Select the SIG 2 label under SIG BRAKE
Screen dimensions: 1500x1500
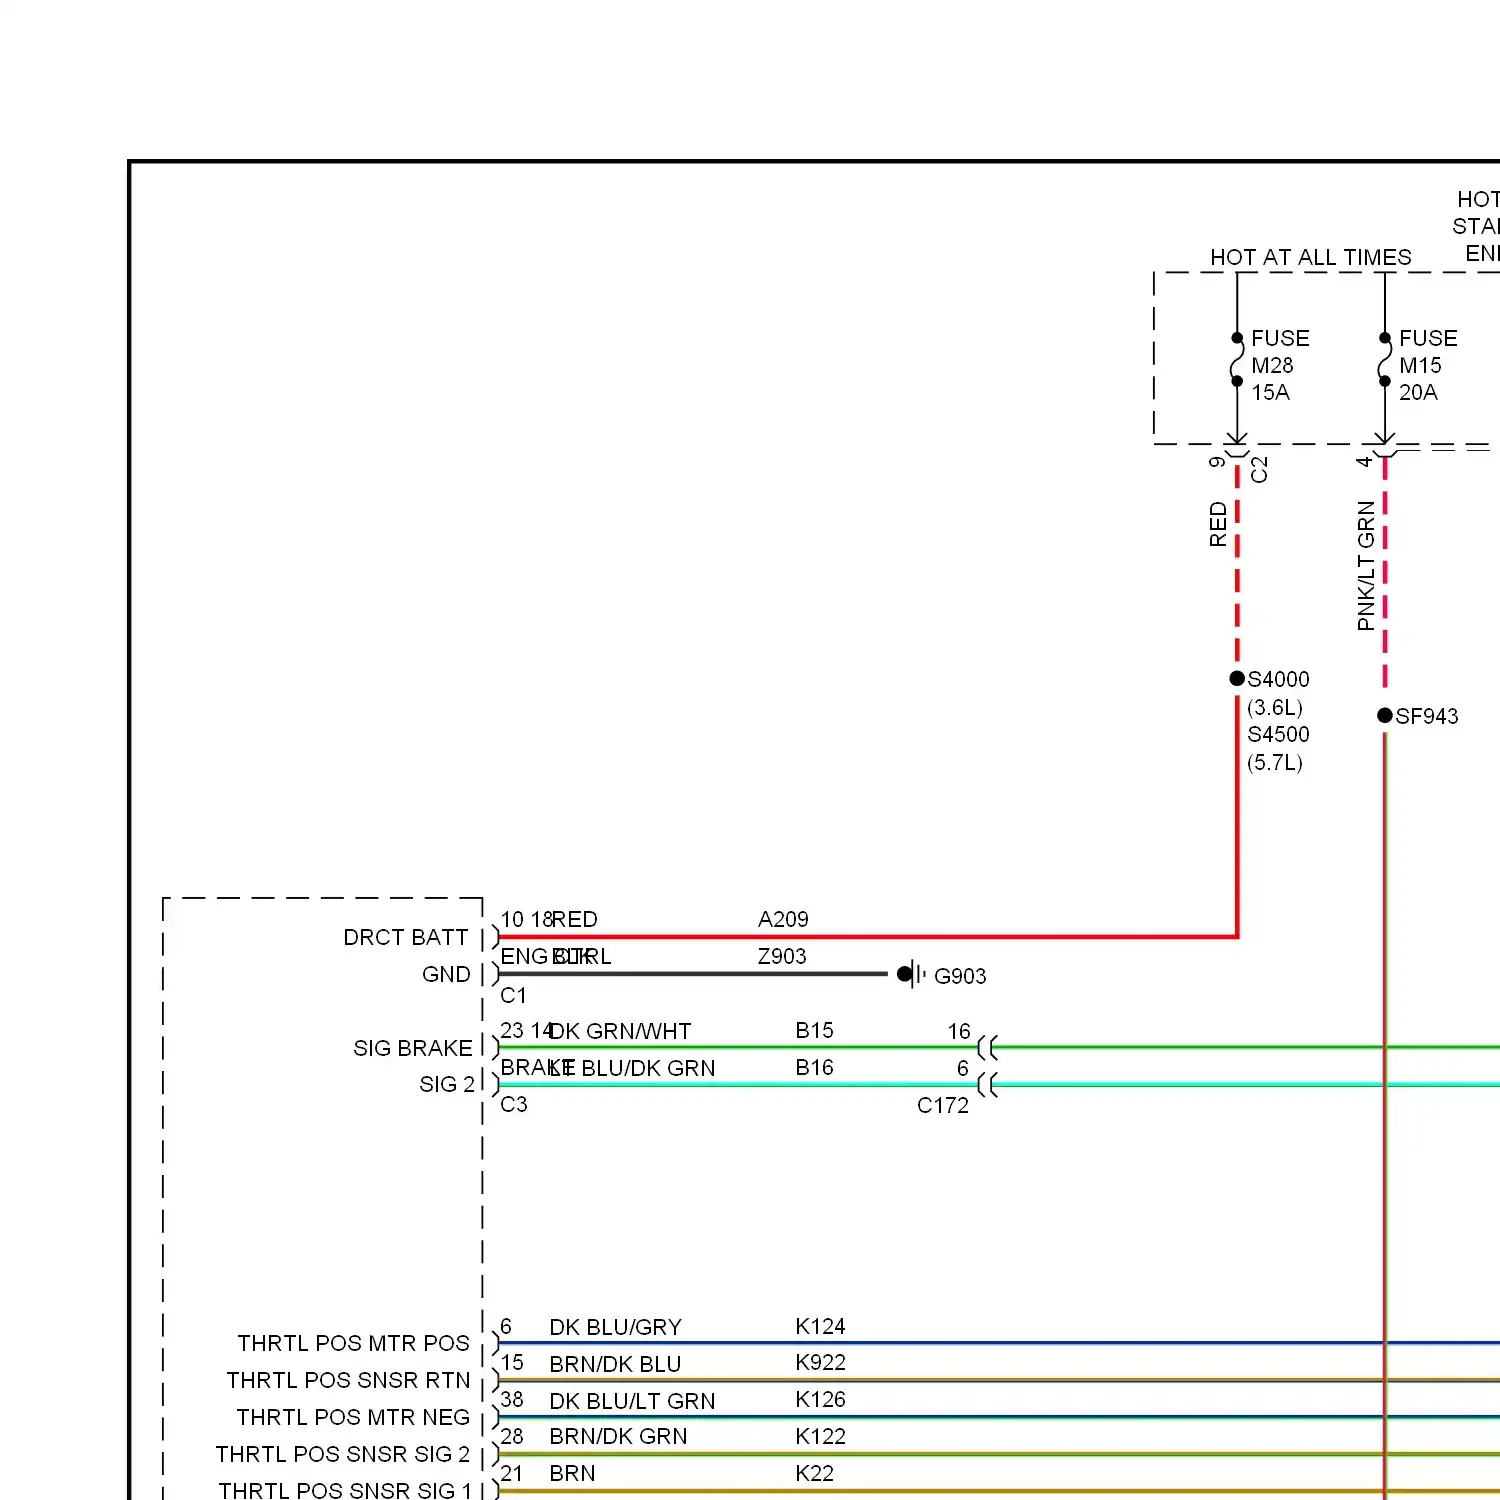point(446,1084)
